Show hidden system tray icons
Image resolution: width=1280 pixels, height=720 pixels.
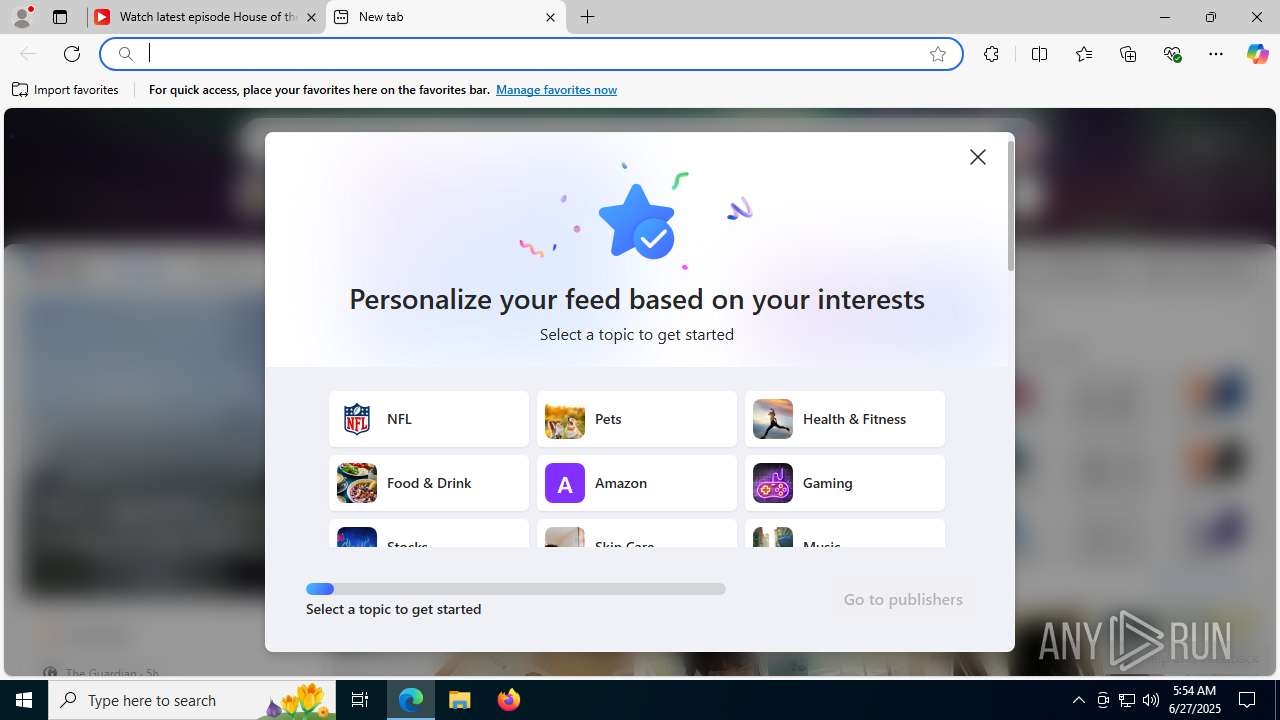[x=1078, y=700]
